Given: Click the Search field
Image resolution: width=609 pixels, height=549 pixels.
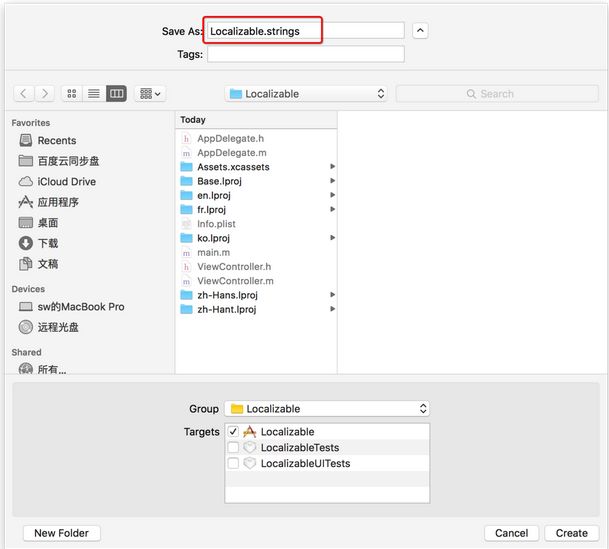Looking at the screenshot, I should 497,94.
